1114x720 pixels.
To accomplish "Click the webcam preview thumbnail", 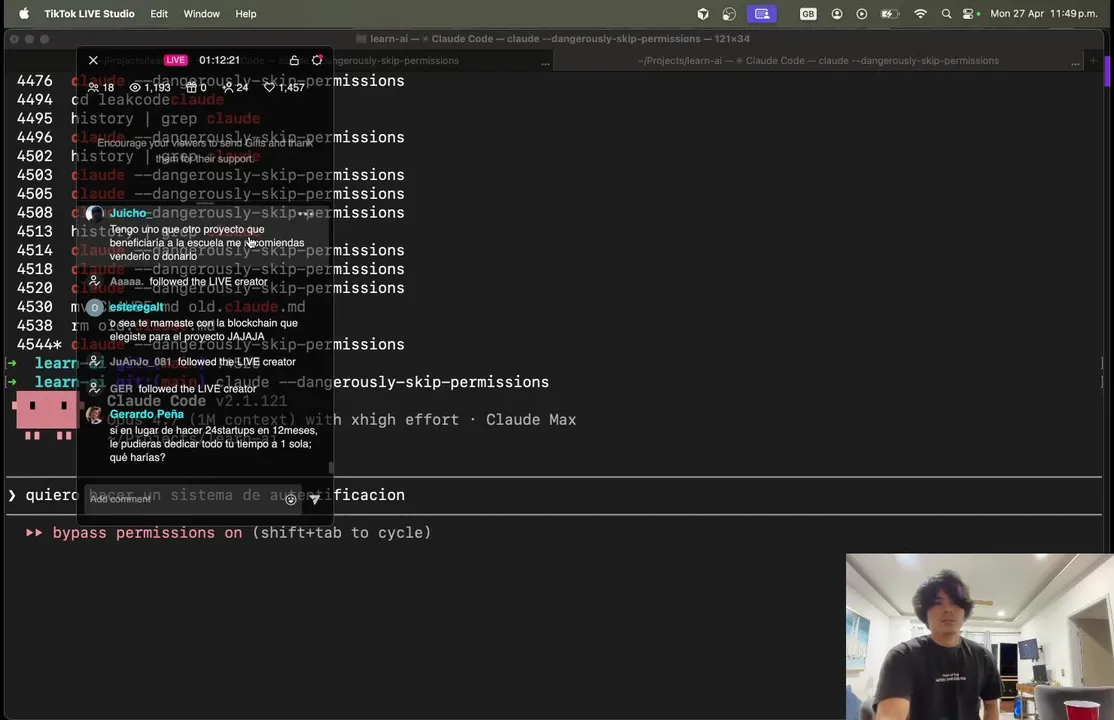I will (980, 637).
